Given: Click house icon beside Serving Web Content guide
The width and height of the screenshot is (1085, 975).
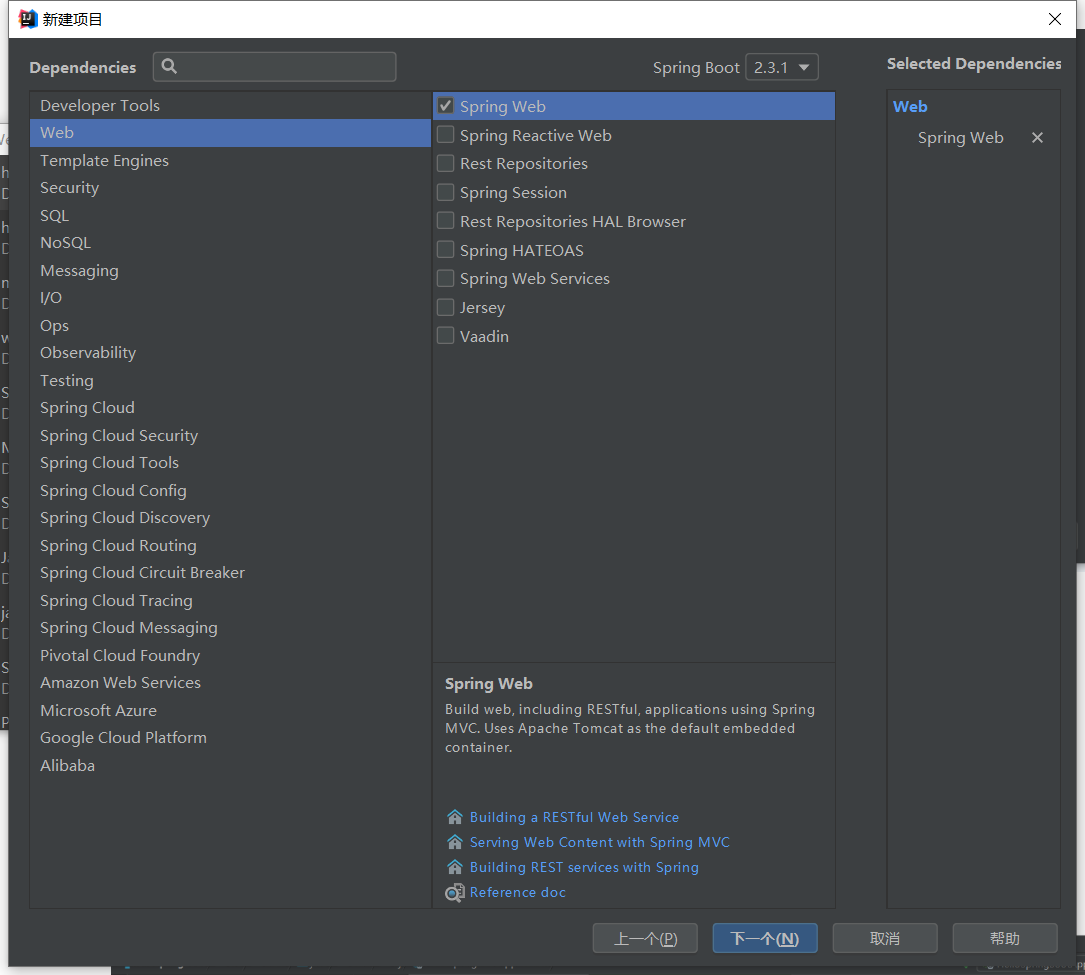Looking at the screenshot, I should 455,842.
